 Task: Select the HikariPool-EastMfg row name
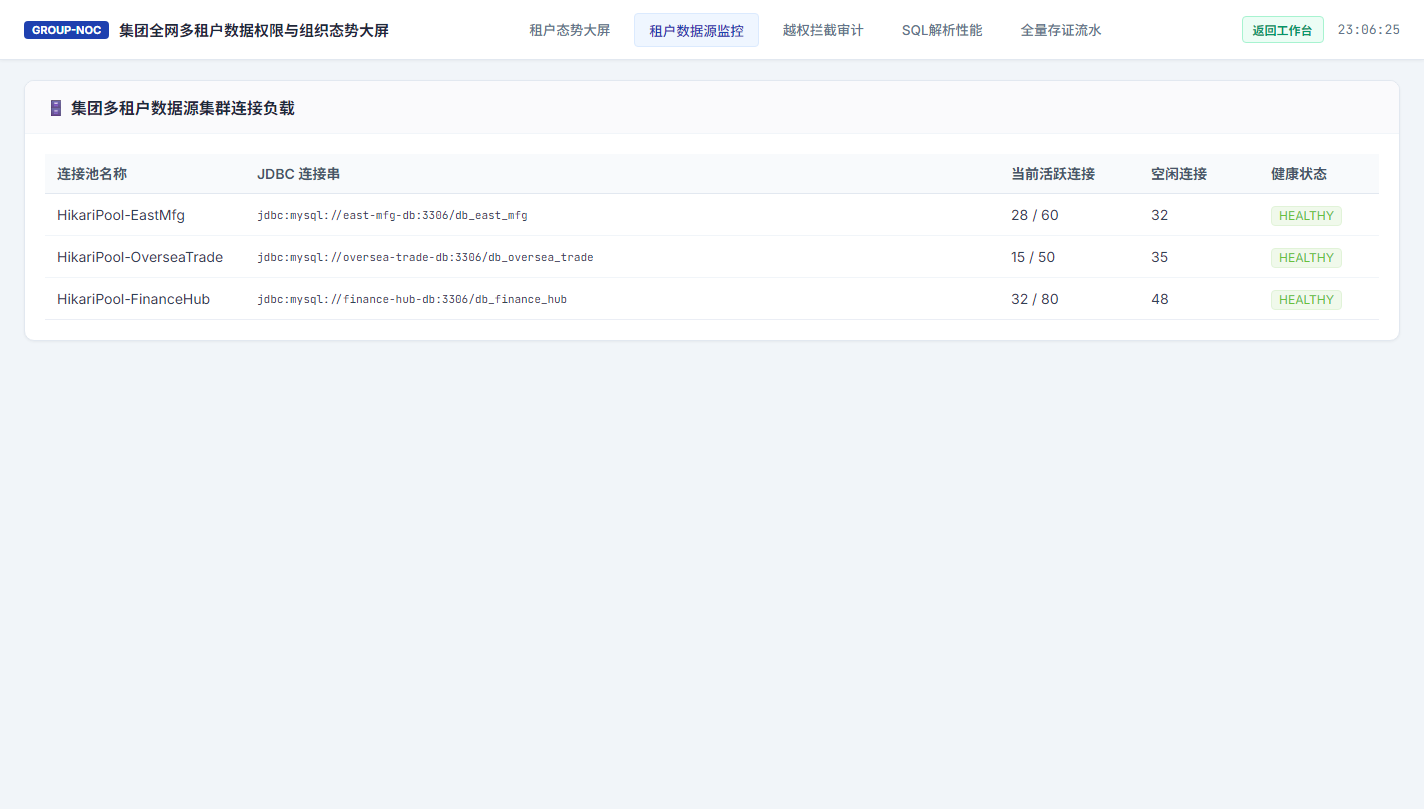pyautogui.click(x=121, y=215)
